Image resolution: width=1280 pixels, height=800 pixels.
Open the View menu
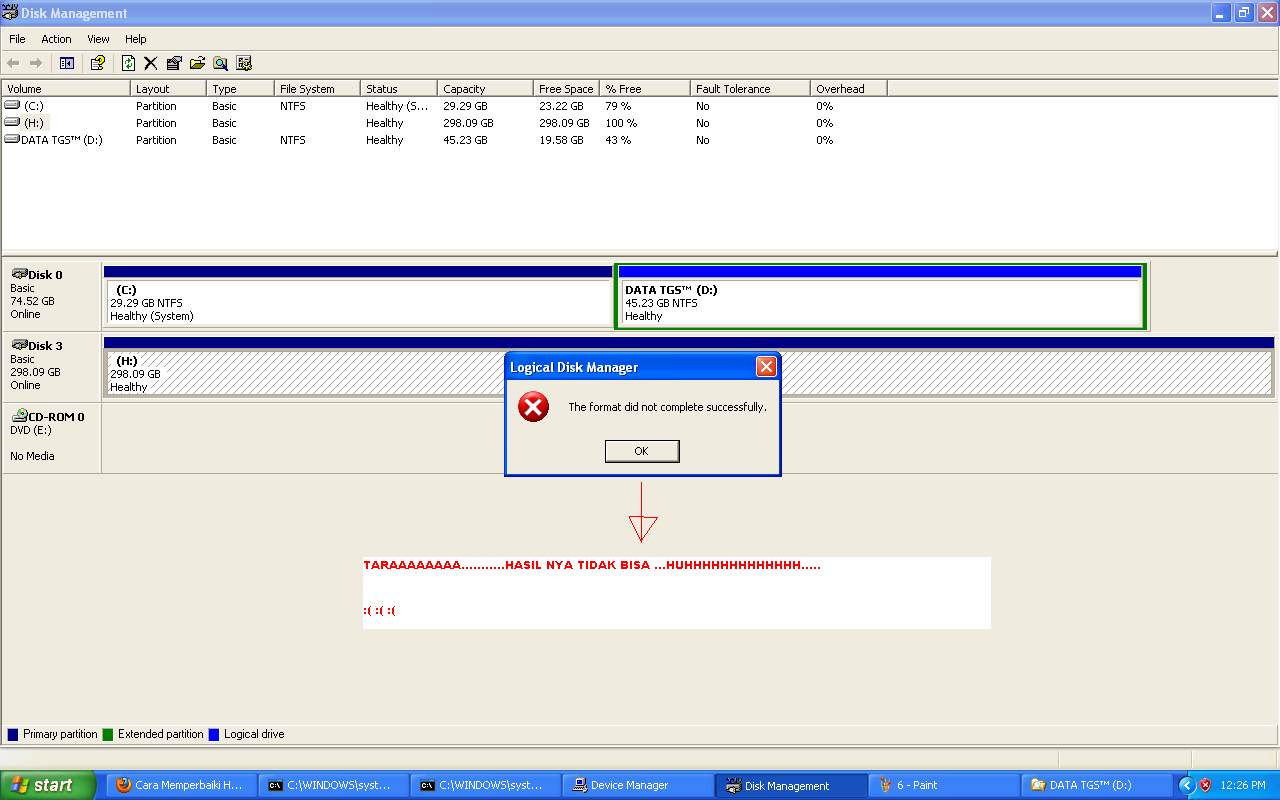coord(97,39)
